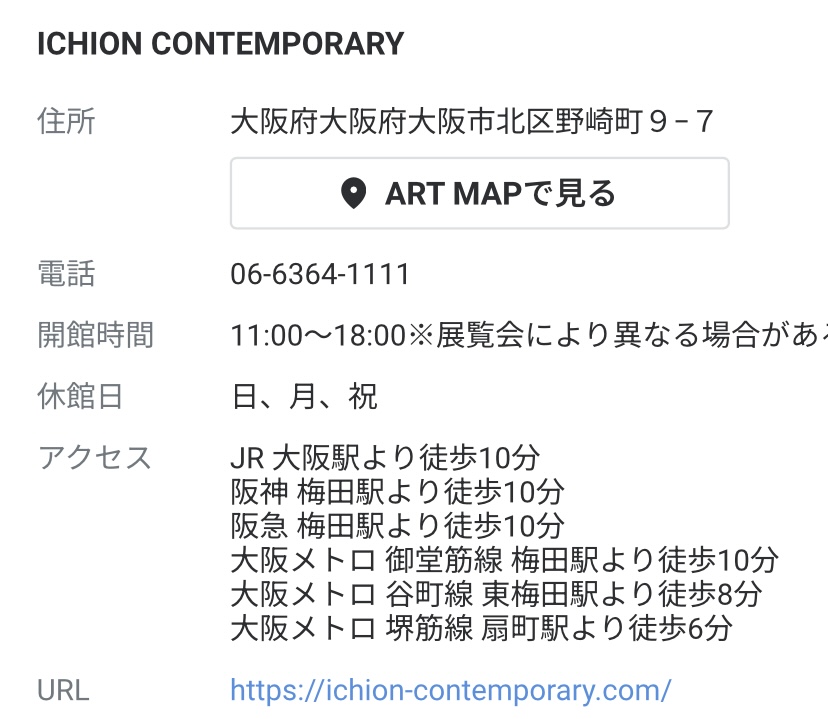
Task: Click the phone number 06-6364-1111
Action: 320,274
